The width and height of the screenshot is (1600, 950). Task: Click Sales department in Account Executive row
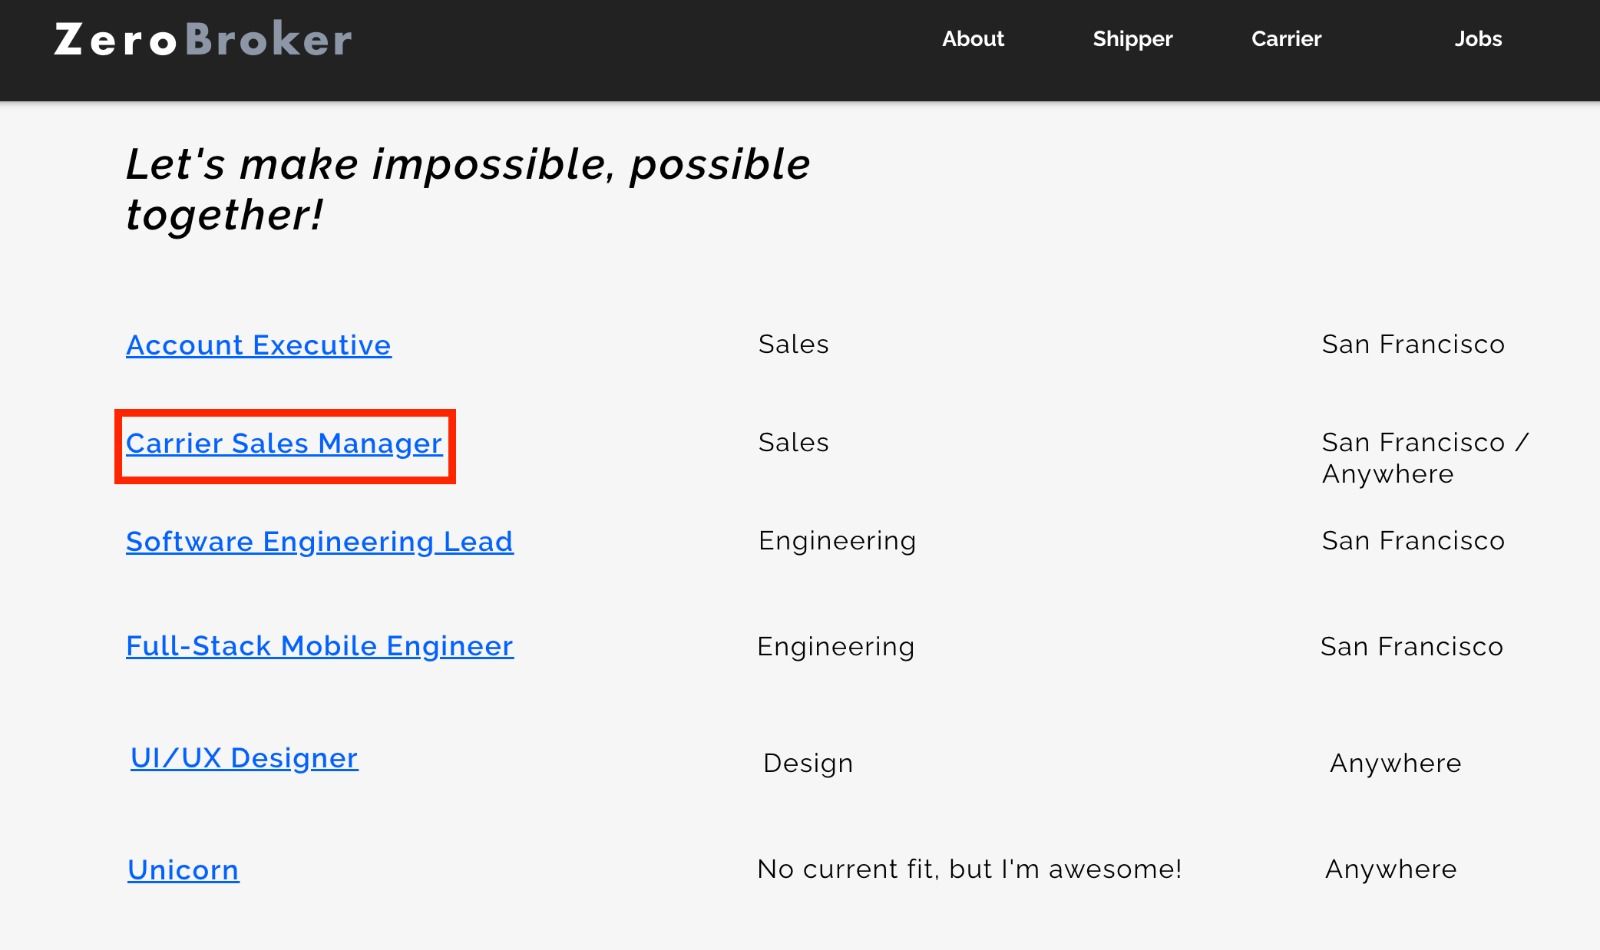point(793,344)
